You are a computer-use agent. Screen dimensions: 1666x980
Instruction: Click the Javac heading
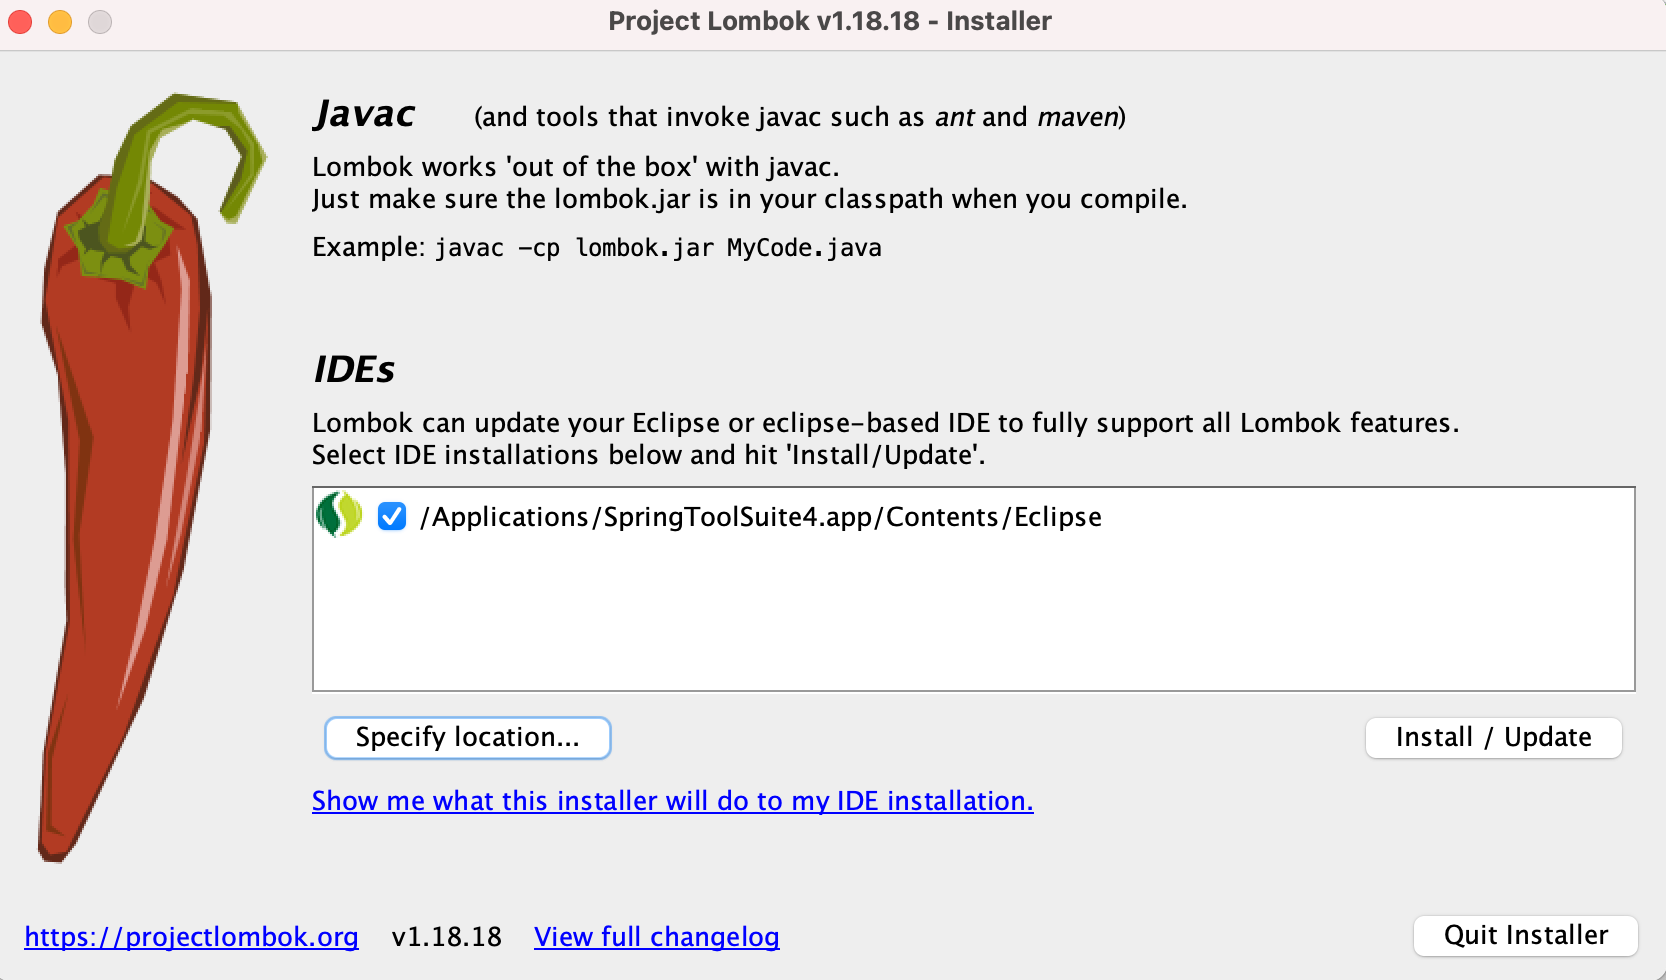coord(364,115)
